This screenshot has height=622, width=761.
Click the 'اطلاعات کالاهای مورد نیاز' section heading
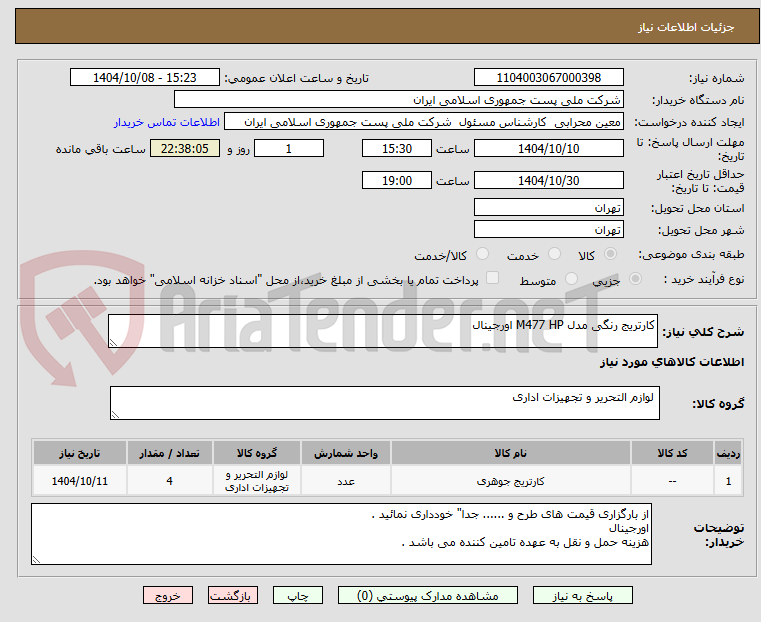pos(672,362)
